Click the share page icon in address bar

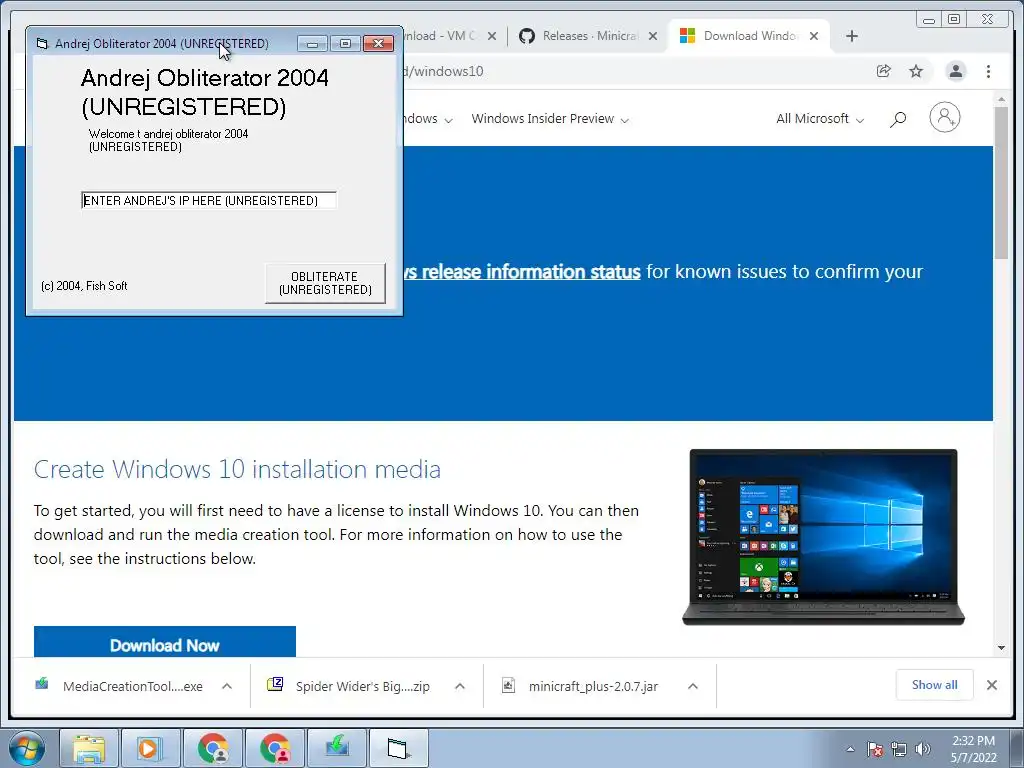pos(884,71)
